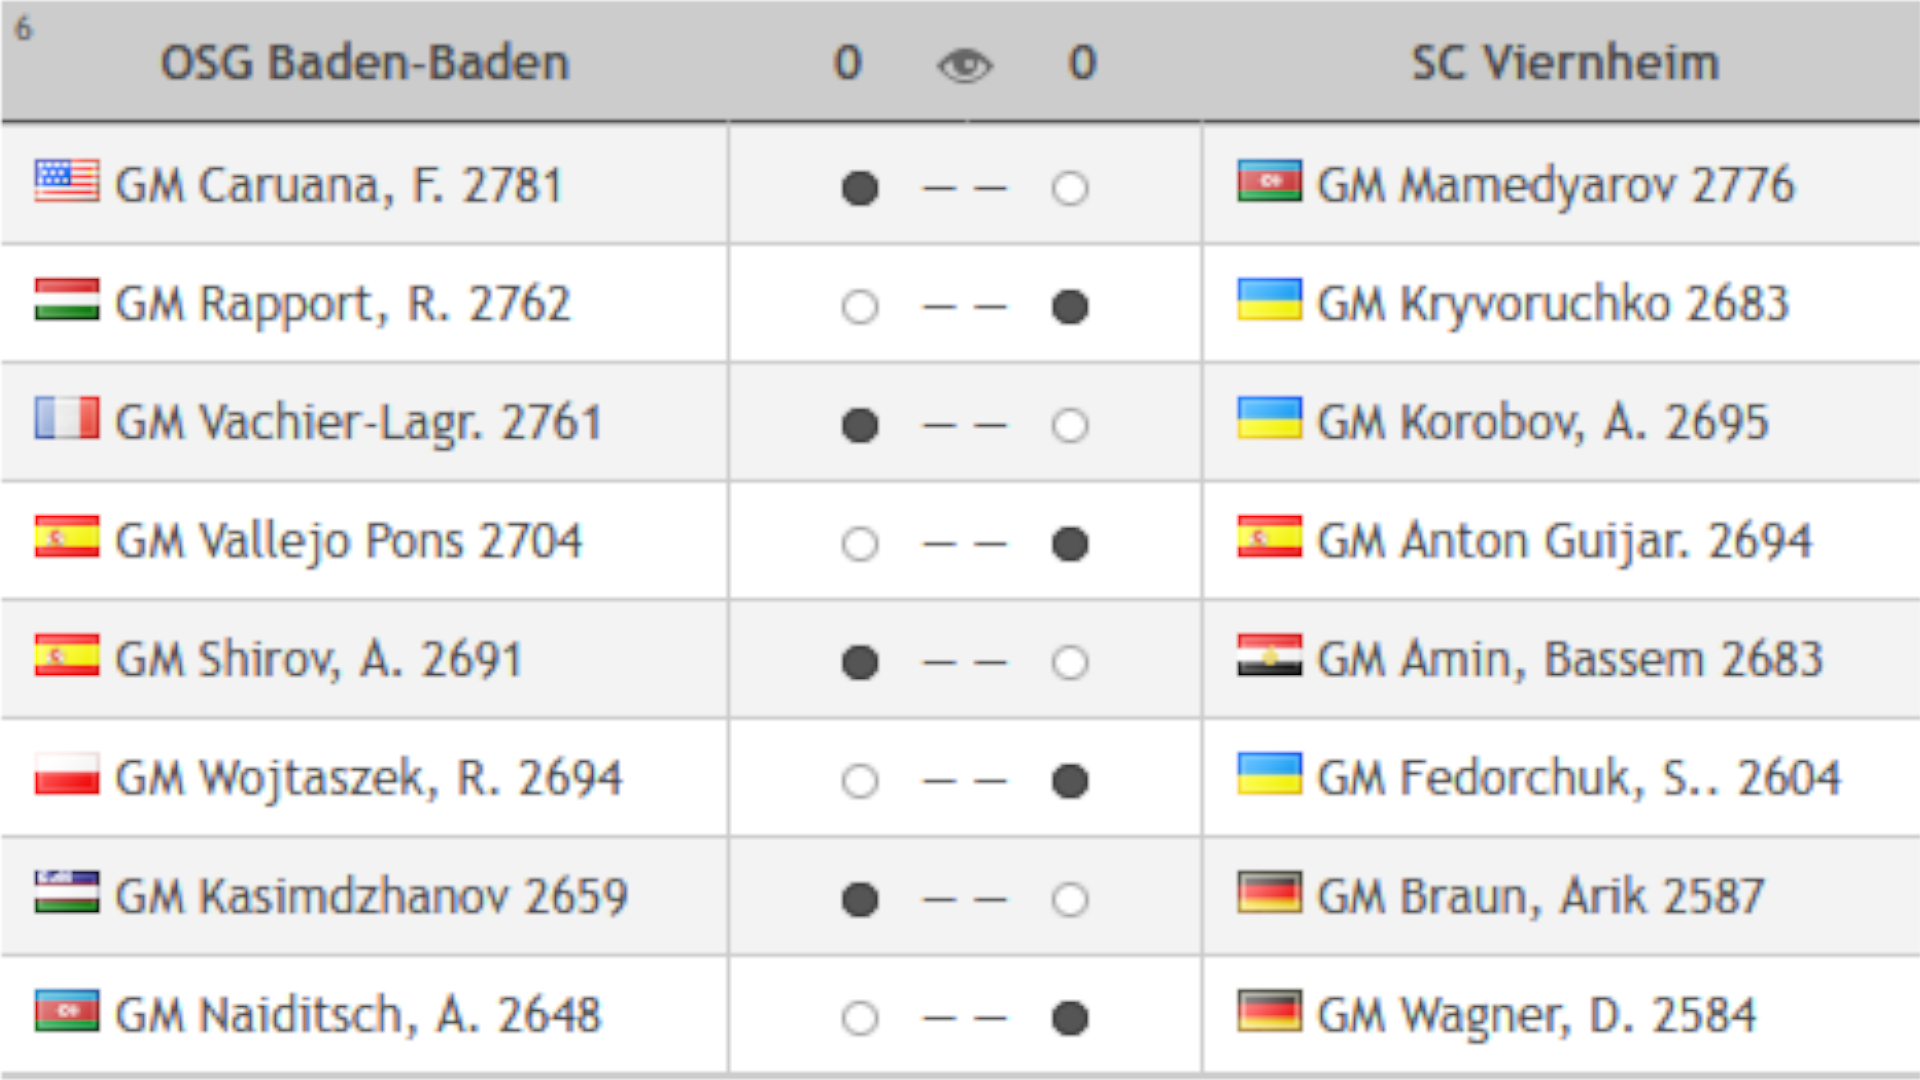Screen dimensions: 1920x1080
Task: Click the USA flag next to Caruana
Action: click(x=67, y=181)
